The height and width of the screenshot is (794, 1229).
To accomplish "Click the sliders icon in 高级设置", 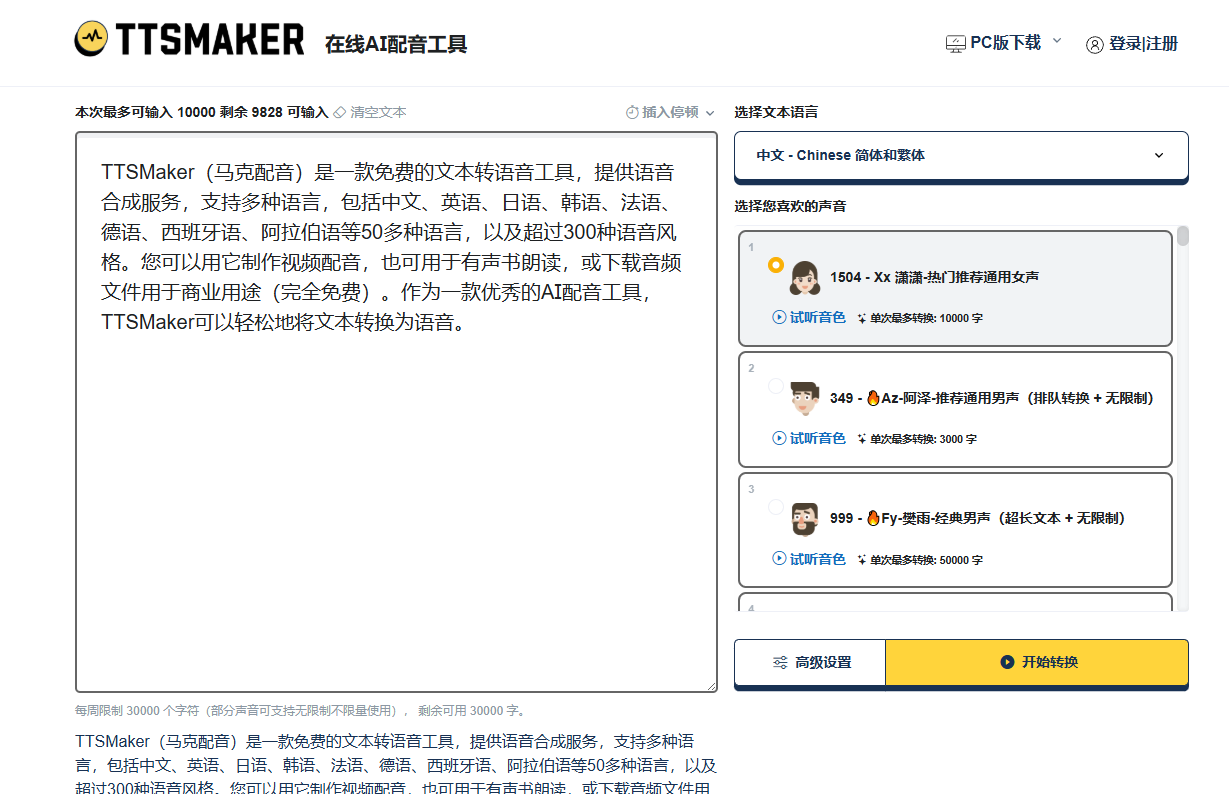I will coord(781,662).
